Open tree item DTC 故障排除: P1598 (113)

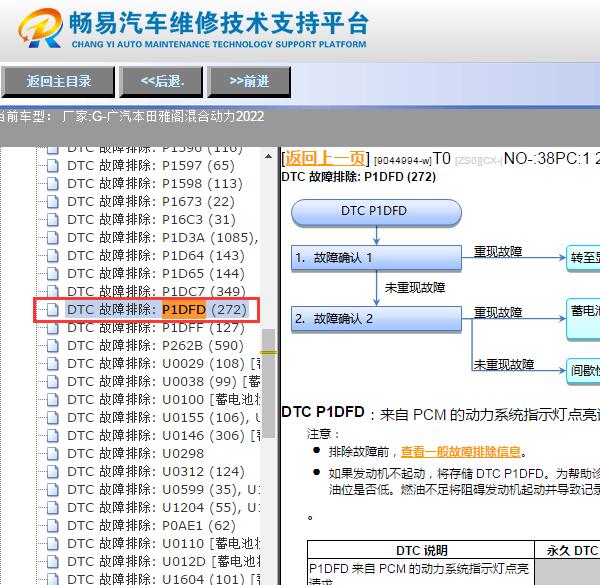(155, 184)
